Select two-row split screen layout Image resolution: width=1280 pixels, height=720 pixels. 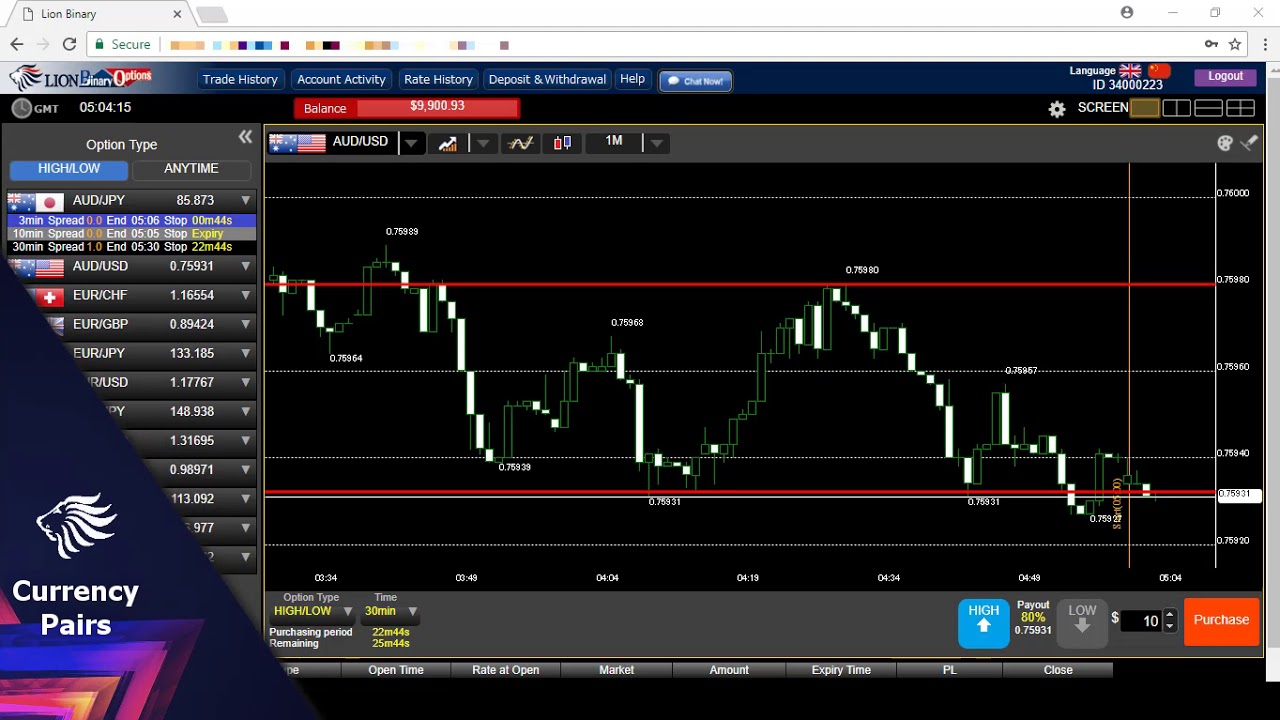(x=1208, y=108)
